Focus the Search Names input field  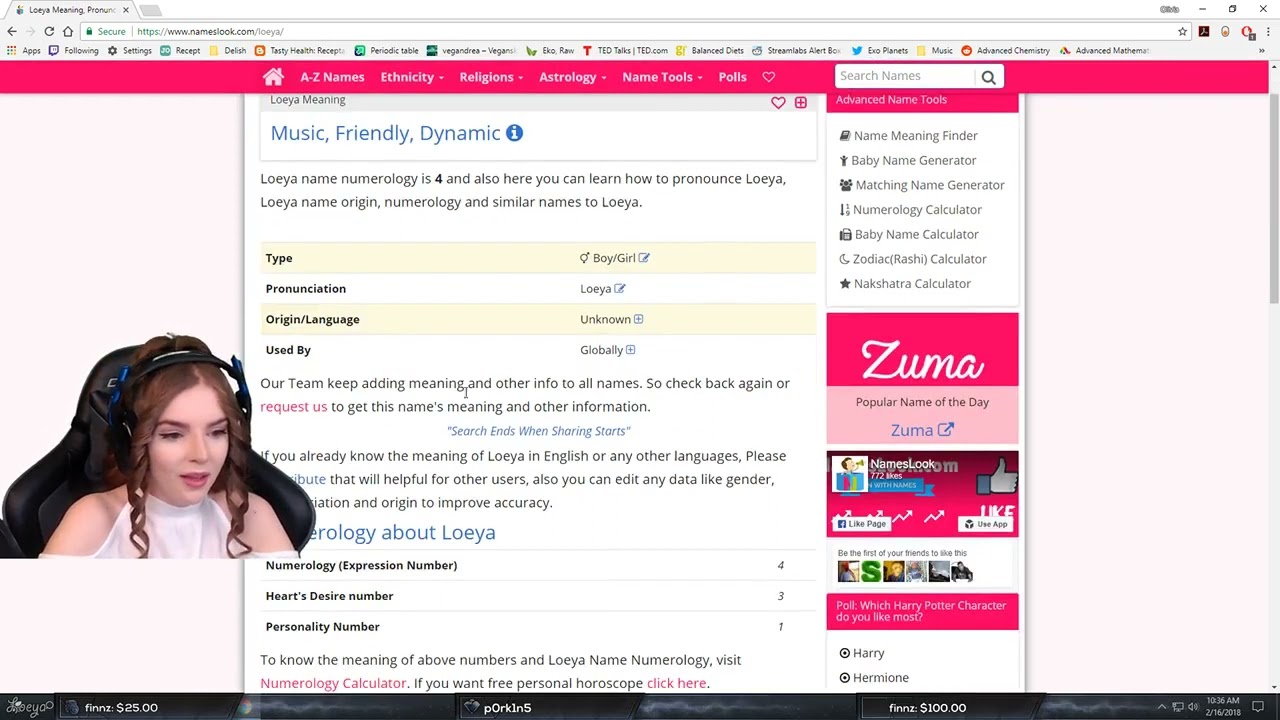pyautogui.click(x=905, y=76)
